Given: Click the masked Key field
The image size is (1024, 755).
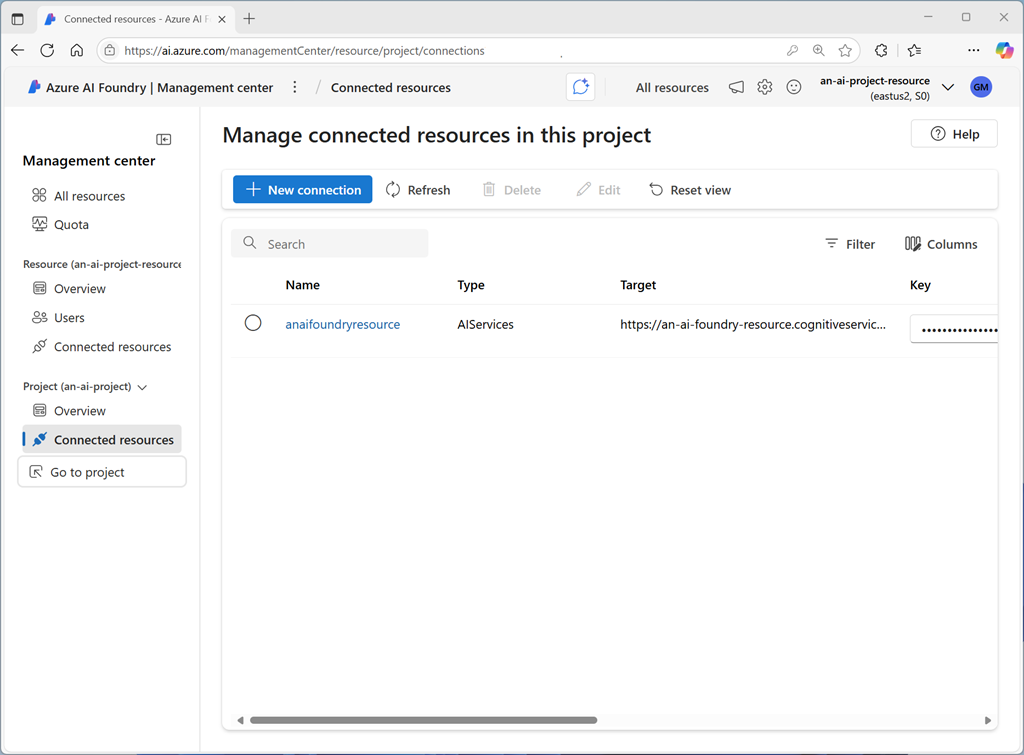Looking at the screenshot, I should (954, 329).
